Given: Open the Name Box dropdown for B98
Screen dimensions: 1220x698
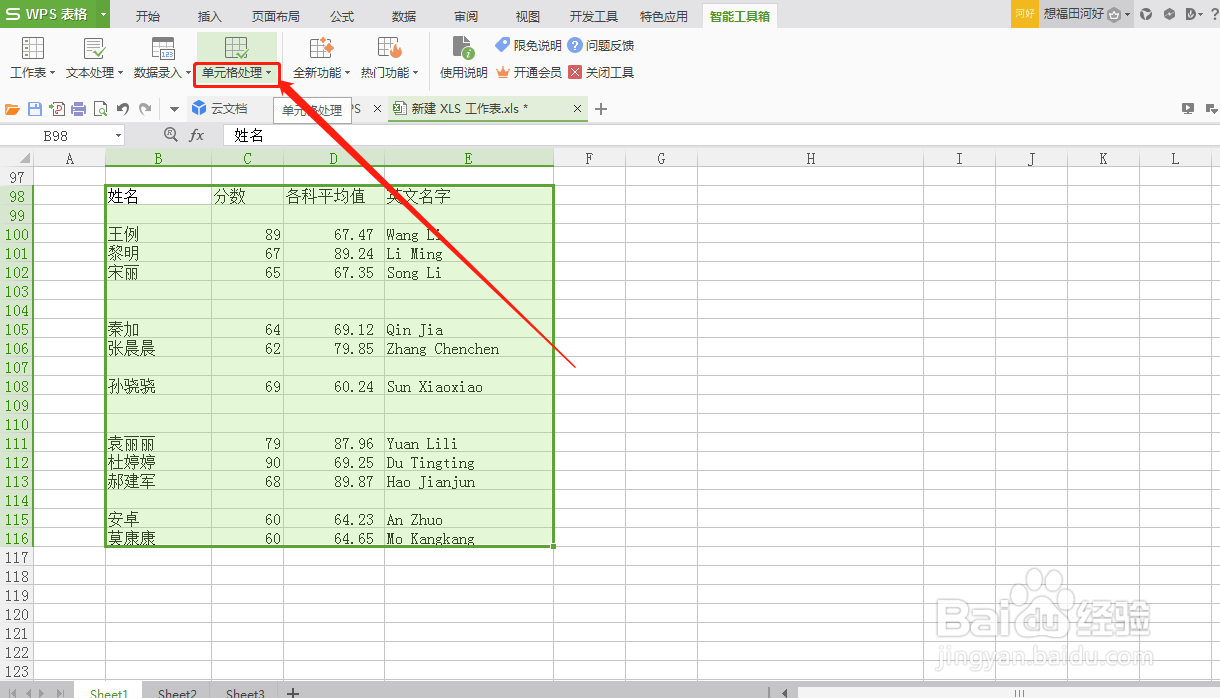Looking at the screenshot, I should 118,135.
